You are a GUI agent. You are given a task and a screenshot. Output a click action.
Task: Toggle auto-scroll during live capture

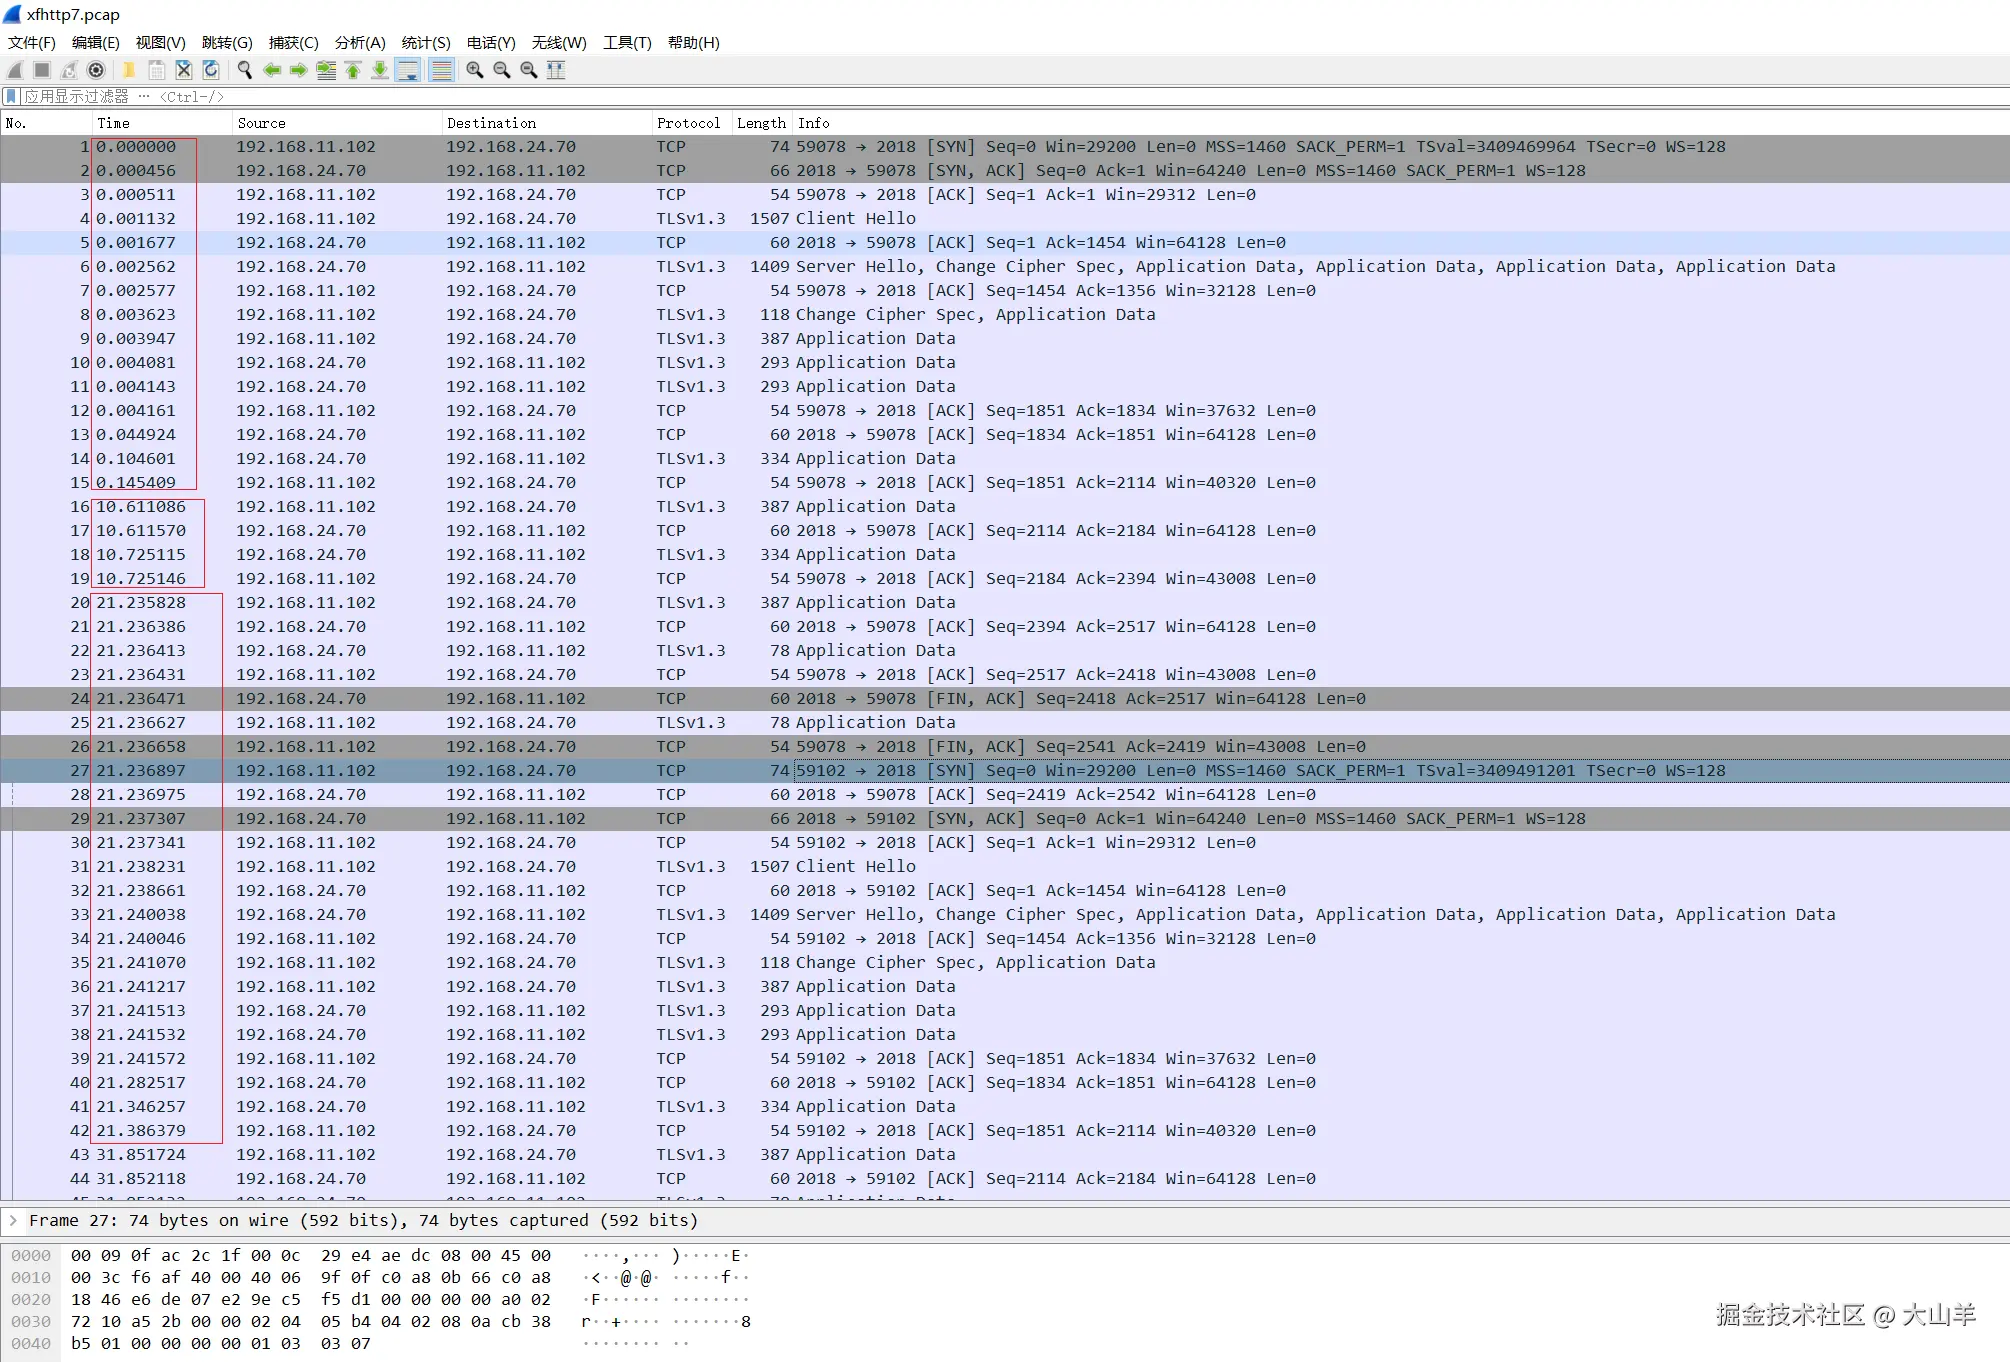click(408, 70)
